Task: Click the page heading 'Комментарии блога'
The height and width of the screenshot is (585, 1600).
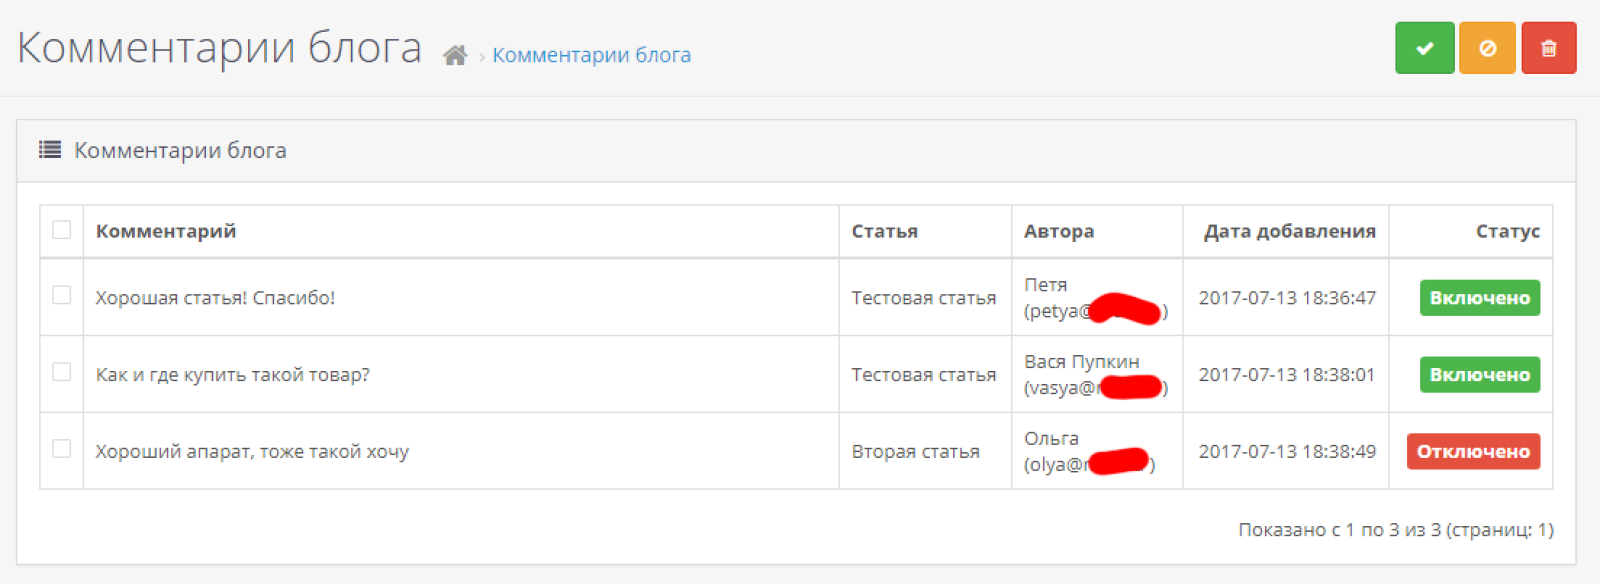Action: tap(220, 48)
